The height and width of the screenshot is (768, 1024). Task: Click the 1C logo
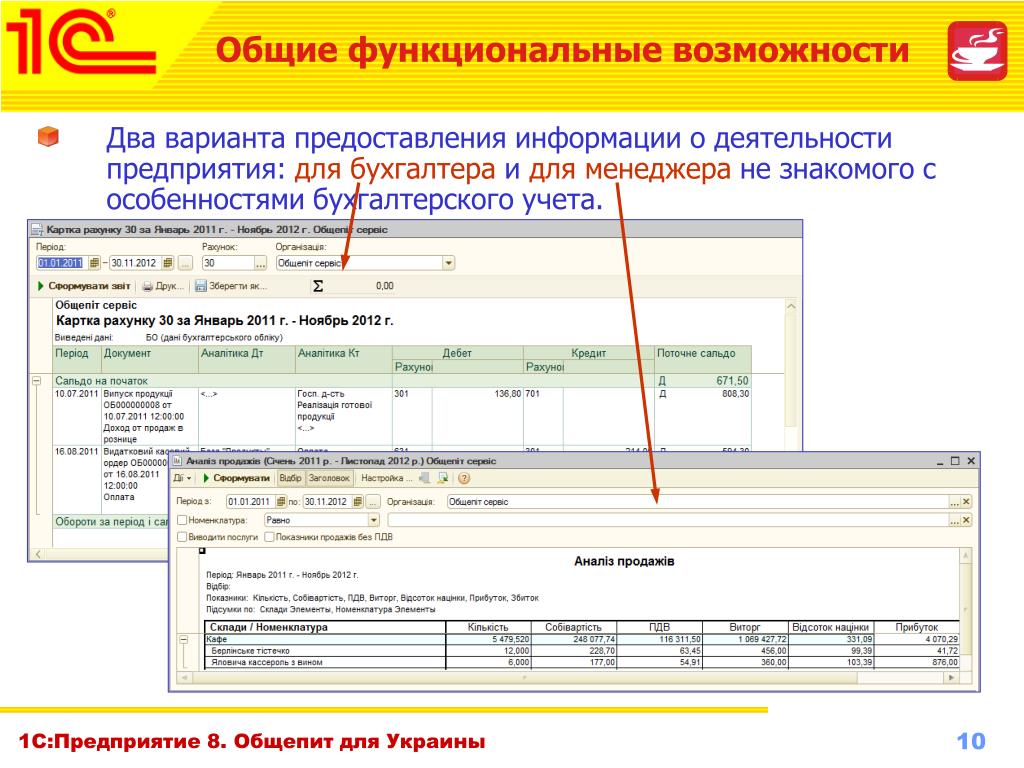pyautogui.click(x=81, y=42)
